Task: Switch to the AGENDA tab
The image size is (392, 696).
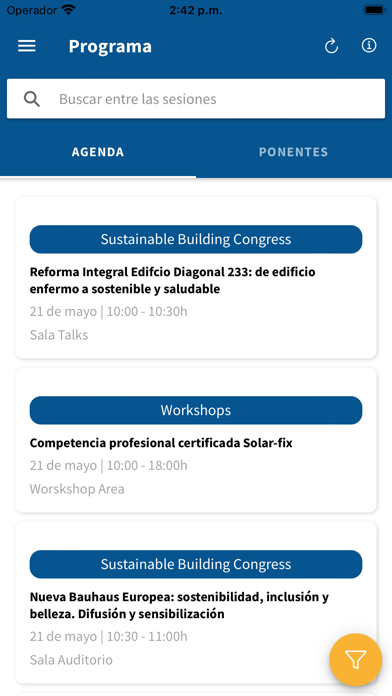Action: (x=98, y=152)
